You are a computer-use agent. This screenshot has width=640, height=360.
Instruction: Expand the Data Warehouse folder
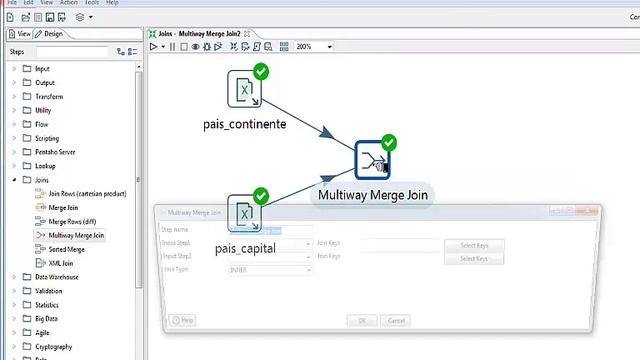tap(14, 277)
